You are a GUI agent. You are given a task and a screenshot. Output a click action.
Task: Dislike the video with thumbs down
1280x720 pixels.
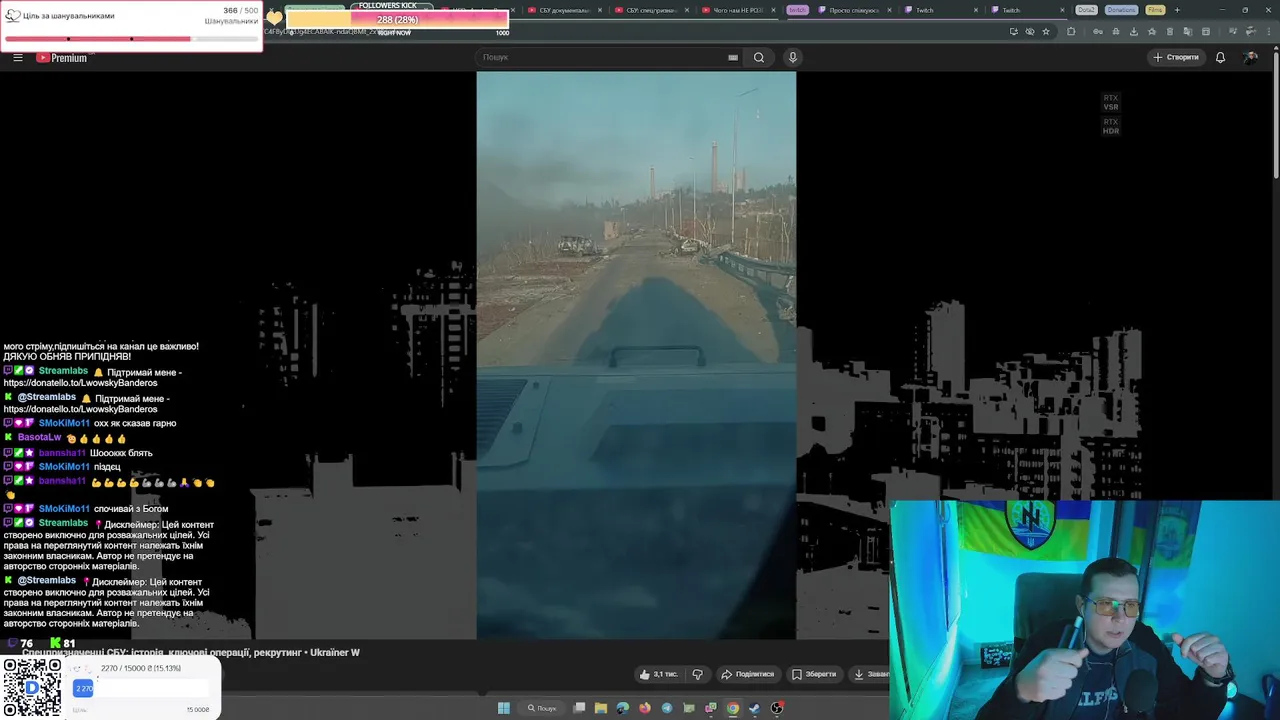(698, 674)
